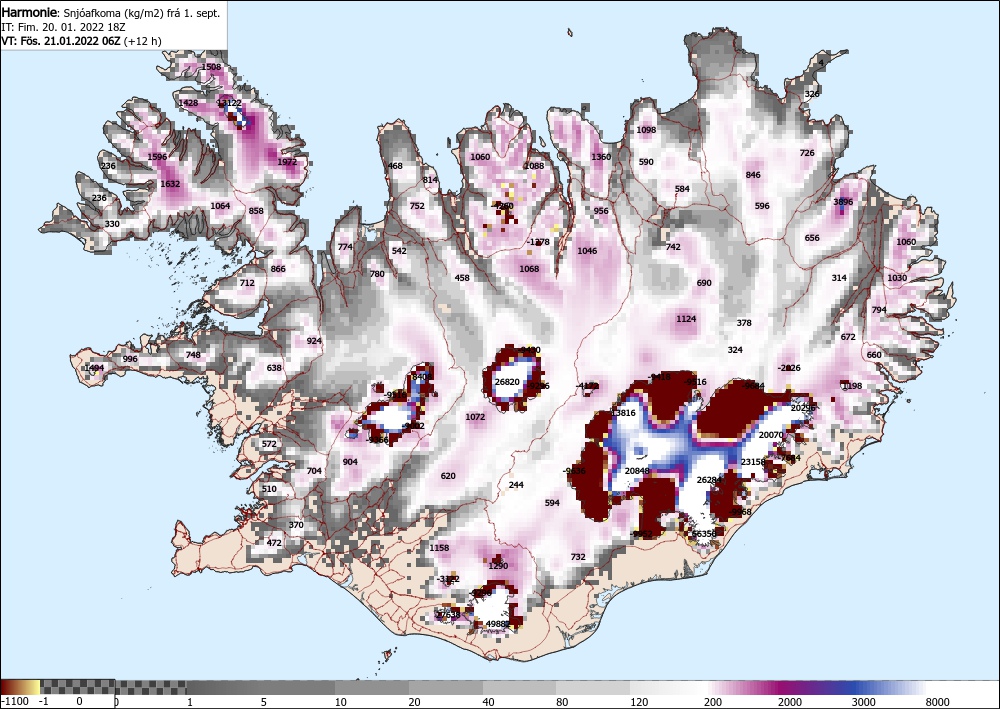1000x709 pixels.
Task: Click the map value 1098
Action: click(x=646, y=130)
